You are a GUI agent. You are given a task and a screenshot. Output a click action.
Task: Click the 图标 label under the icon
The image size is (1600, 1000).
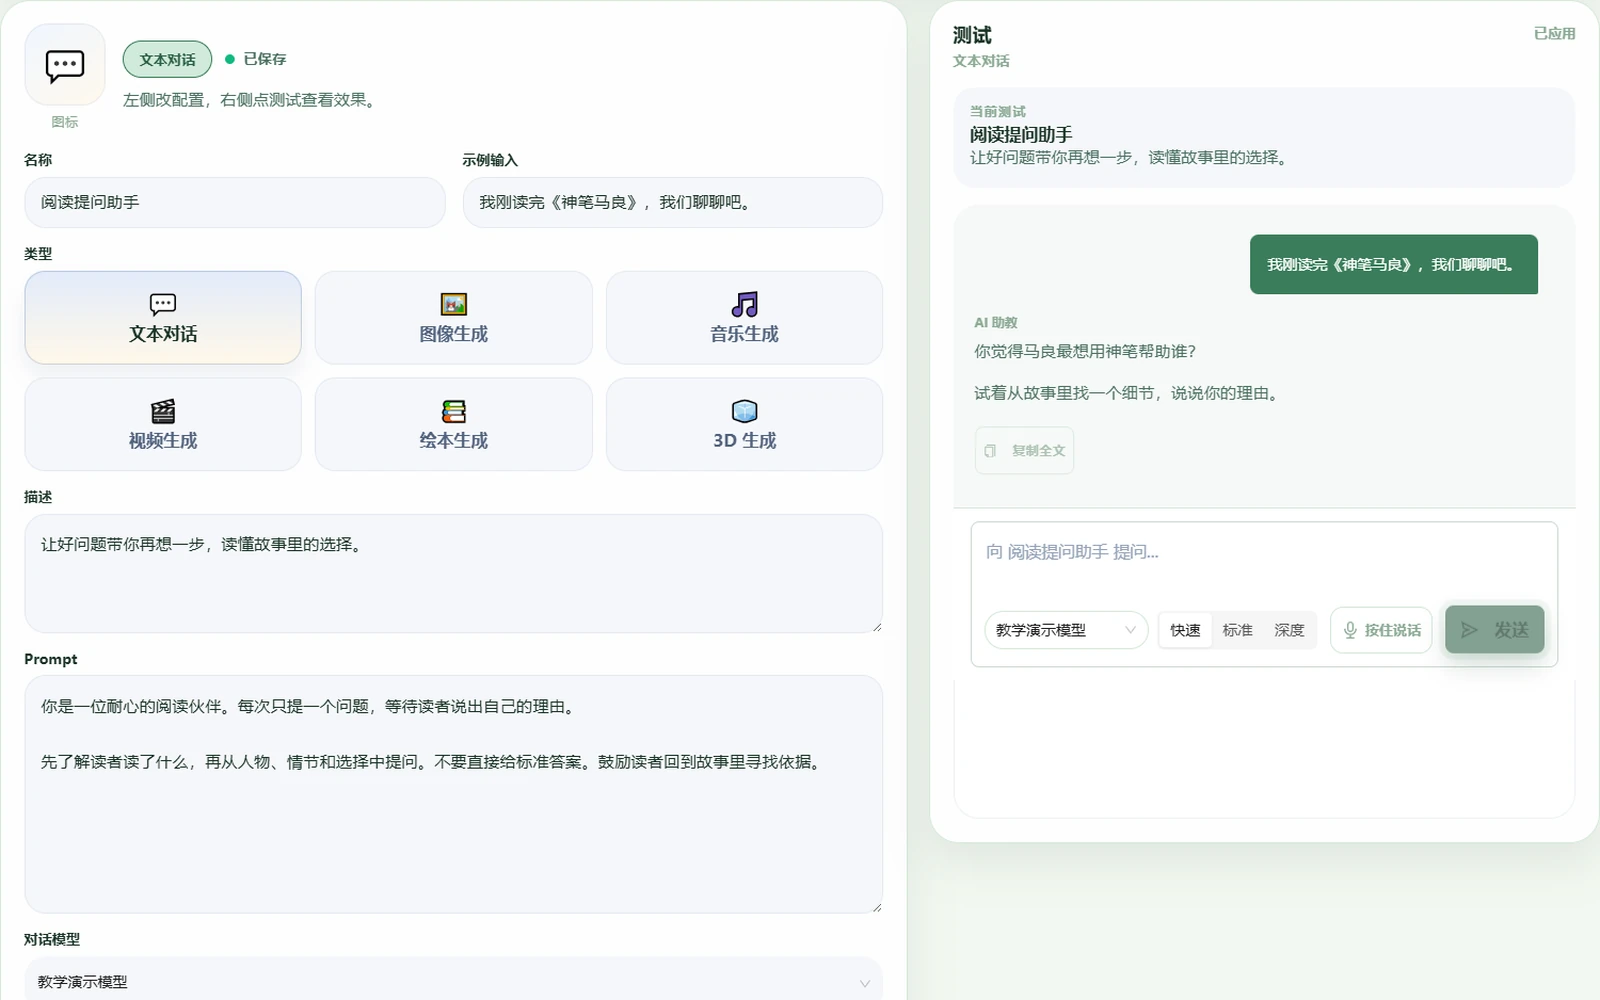coord(65,122)
